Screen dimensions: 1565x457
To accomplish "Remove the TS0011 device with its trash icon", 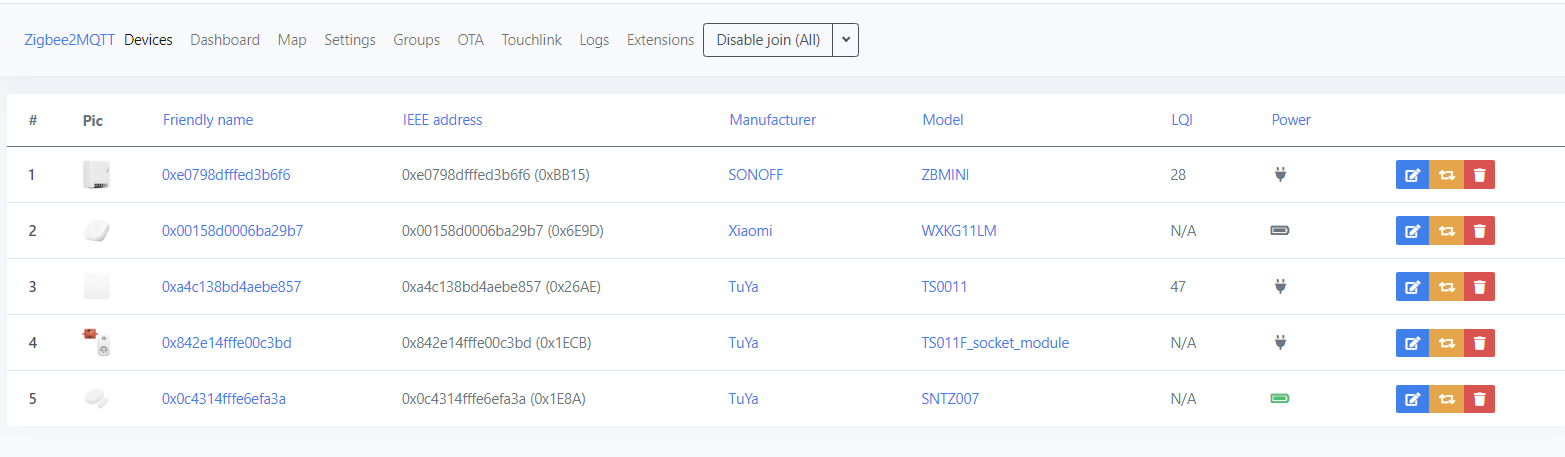I will 1479,287.
